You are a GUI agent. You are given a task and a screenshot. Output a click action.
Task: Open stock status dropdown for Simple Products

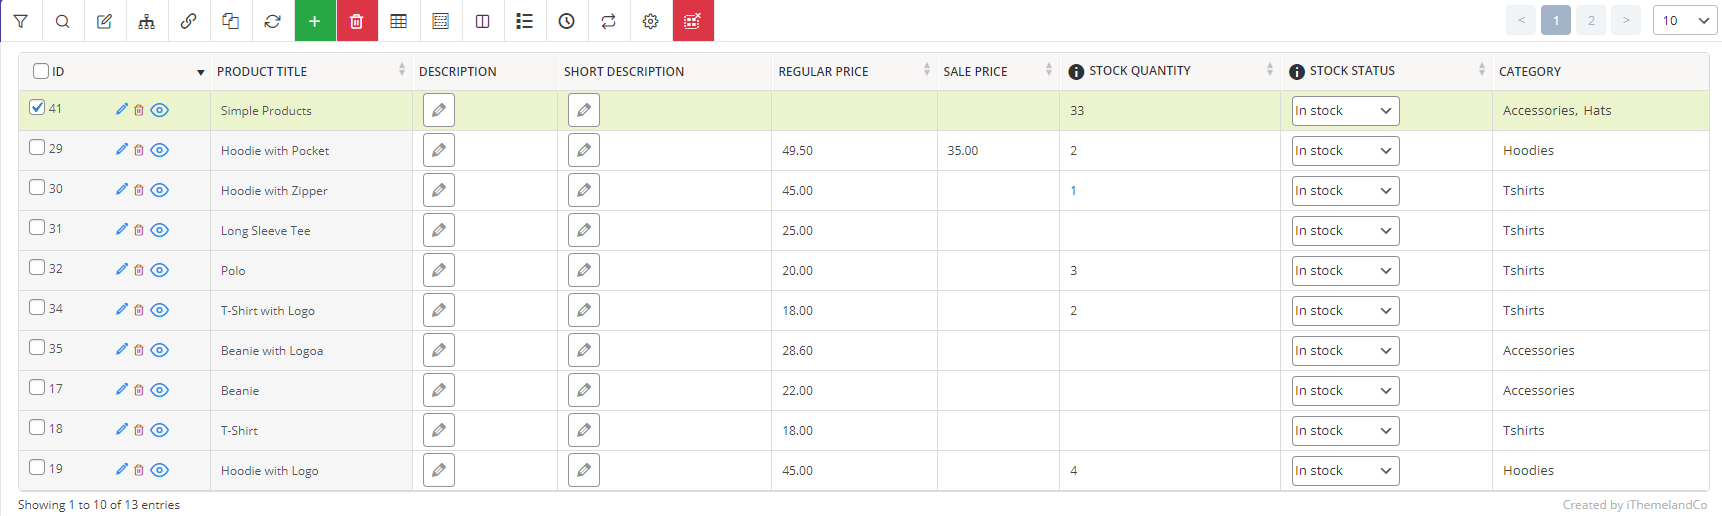click(x=1345, y=111)
